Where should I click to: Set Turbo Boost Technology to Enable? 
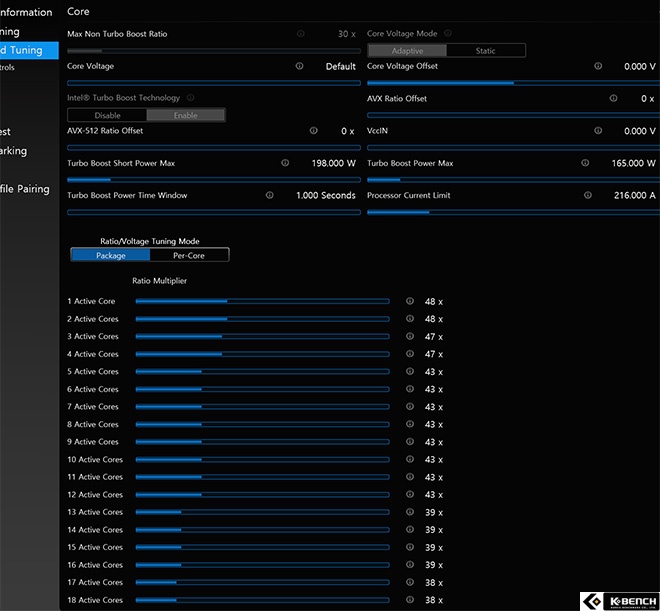pyautogui.click(x=186, y=115)
